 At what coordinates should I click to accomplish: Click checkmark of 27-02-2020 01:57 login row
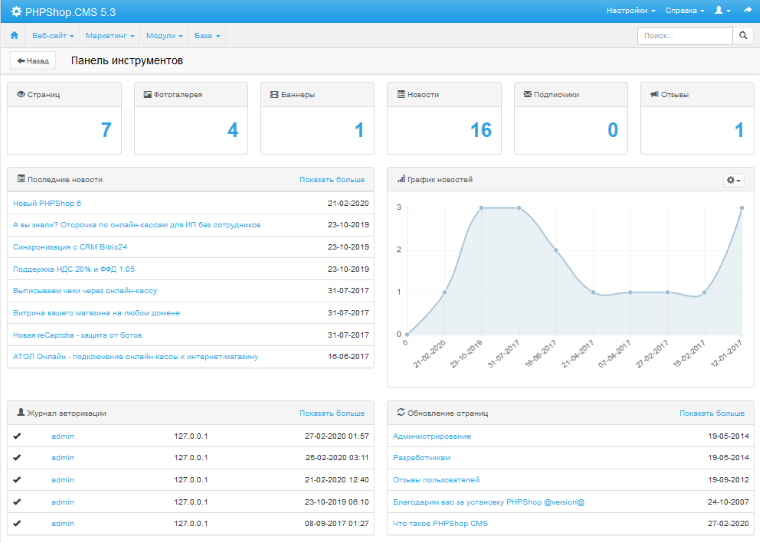(17, 436)
